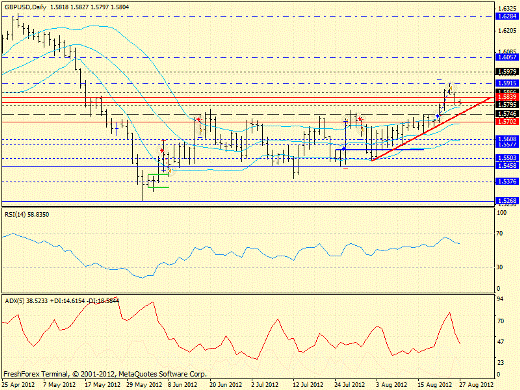520x390 pixels.
Task: Click the 2 Jul 2012 date label
Action: point(265,384)
